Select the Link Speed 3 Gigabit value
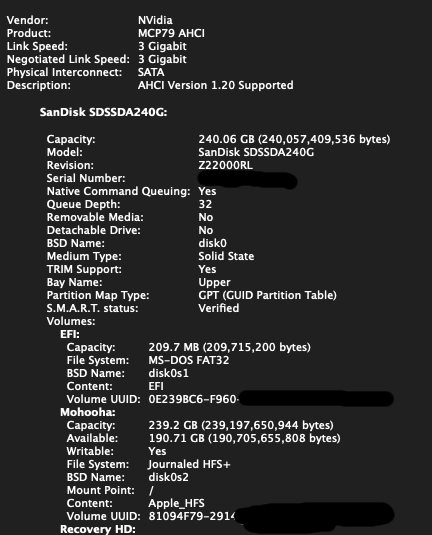 pos(162,46)
